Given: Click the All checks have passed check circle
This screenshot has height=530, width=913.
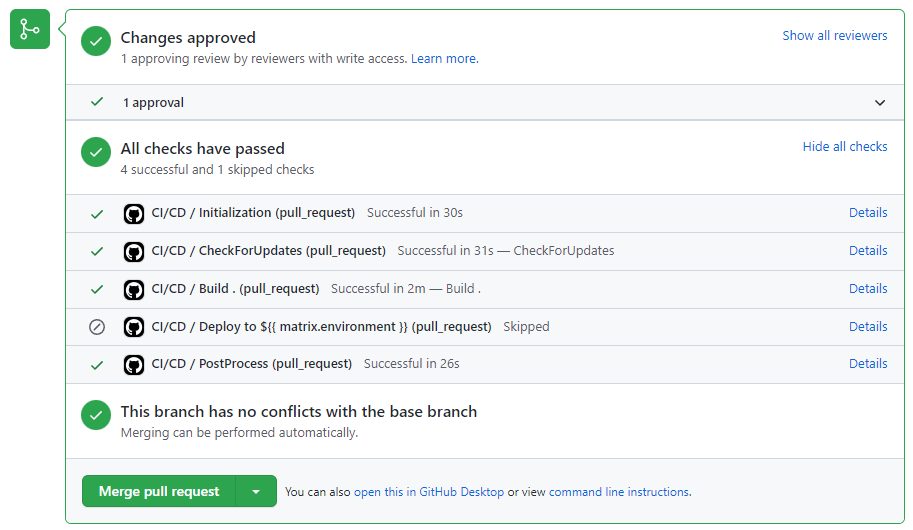Looking at the screenshot, I should (x=96, y=152).
